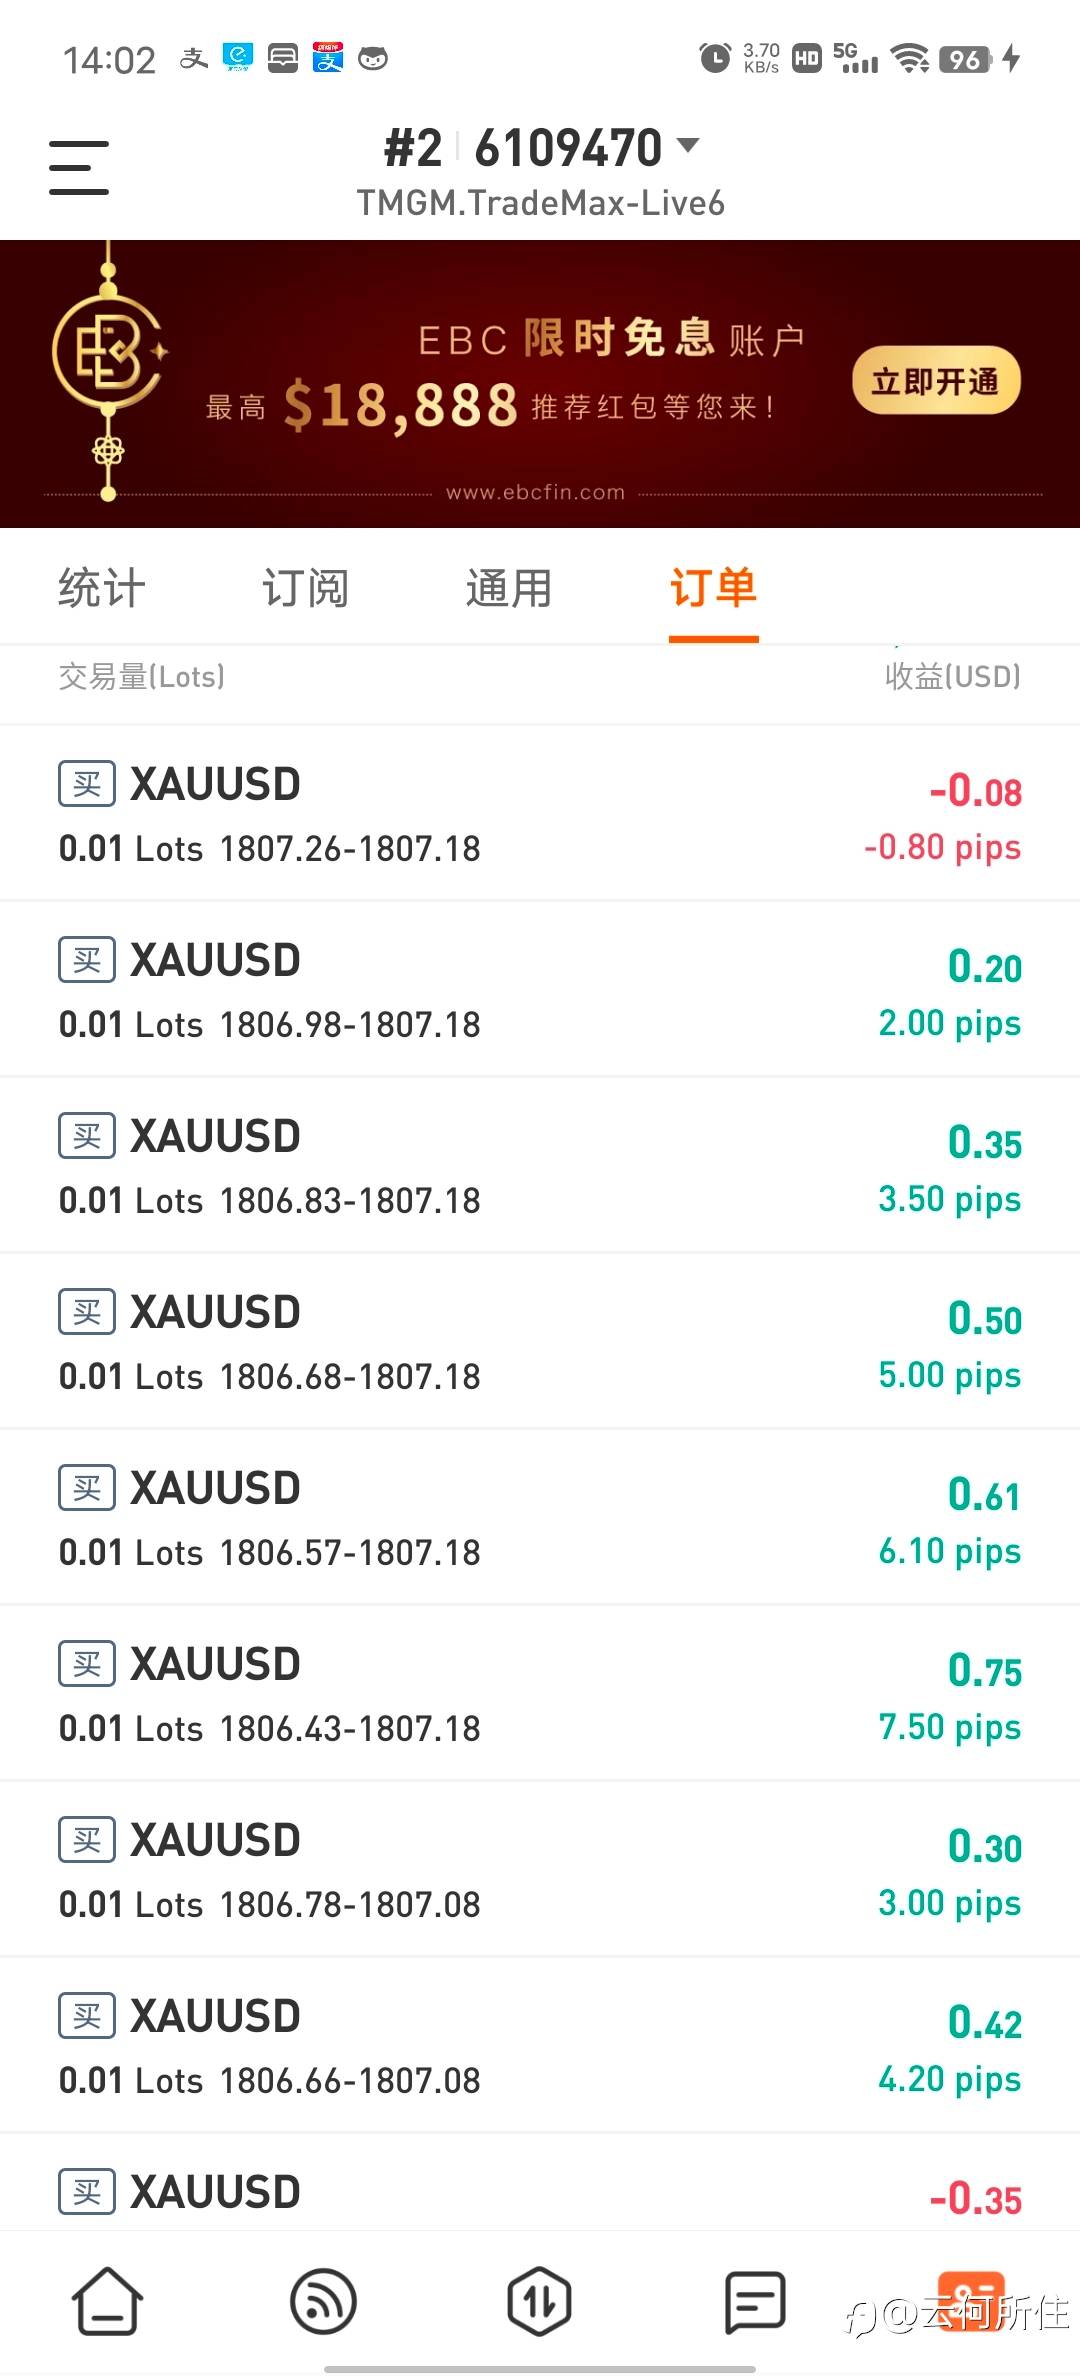
Task: Select the 订单 tab
Action: pyautogui.click(x=713, y=588)
